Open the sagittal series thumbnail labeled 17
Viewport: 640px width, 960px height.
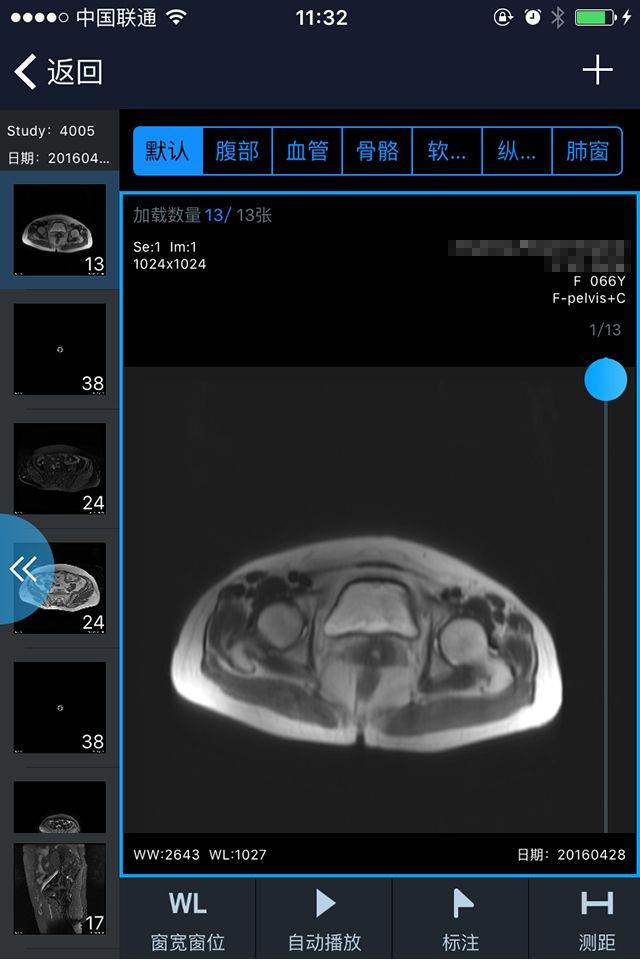59,888
